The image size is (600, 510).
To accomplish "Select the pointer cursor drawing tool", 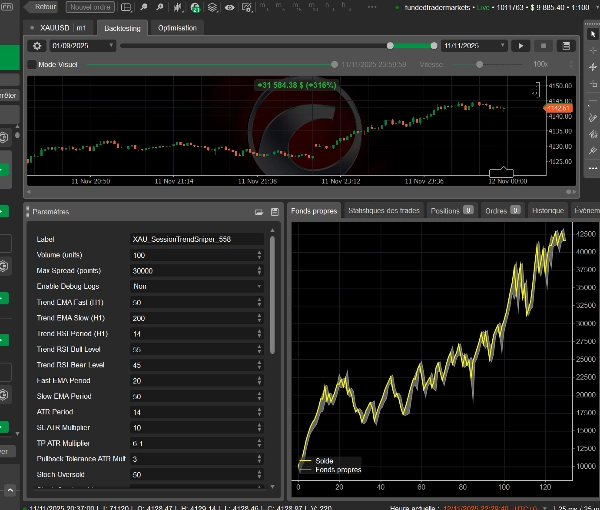I will tap(593, 34).
